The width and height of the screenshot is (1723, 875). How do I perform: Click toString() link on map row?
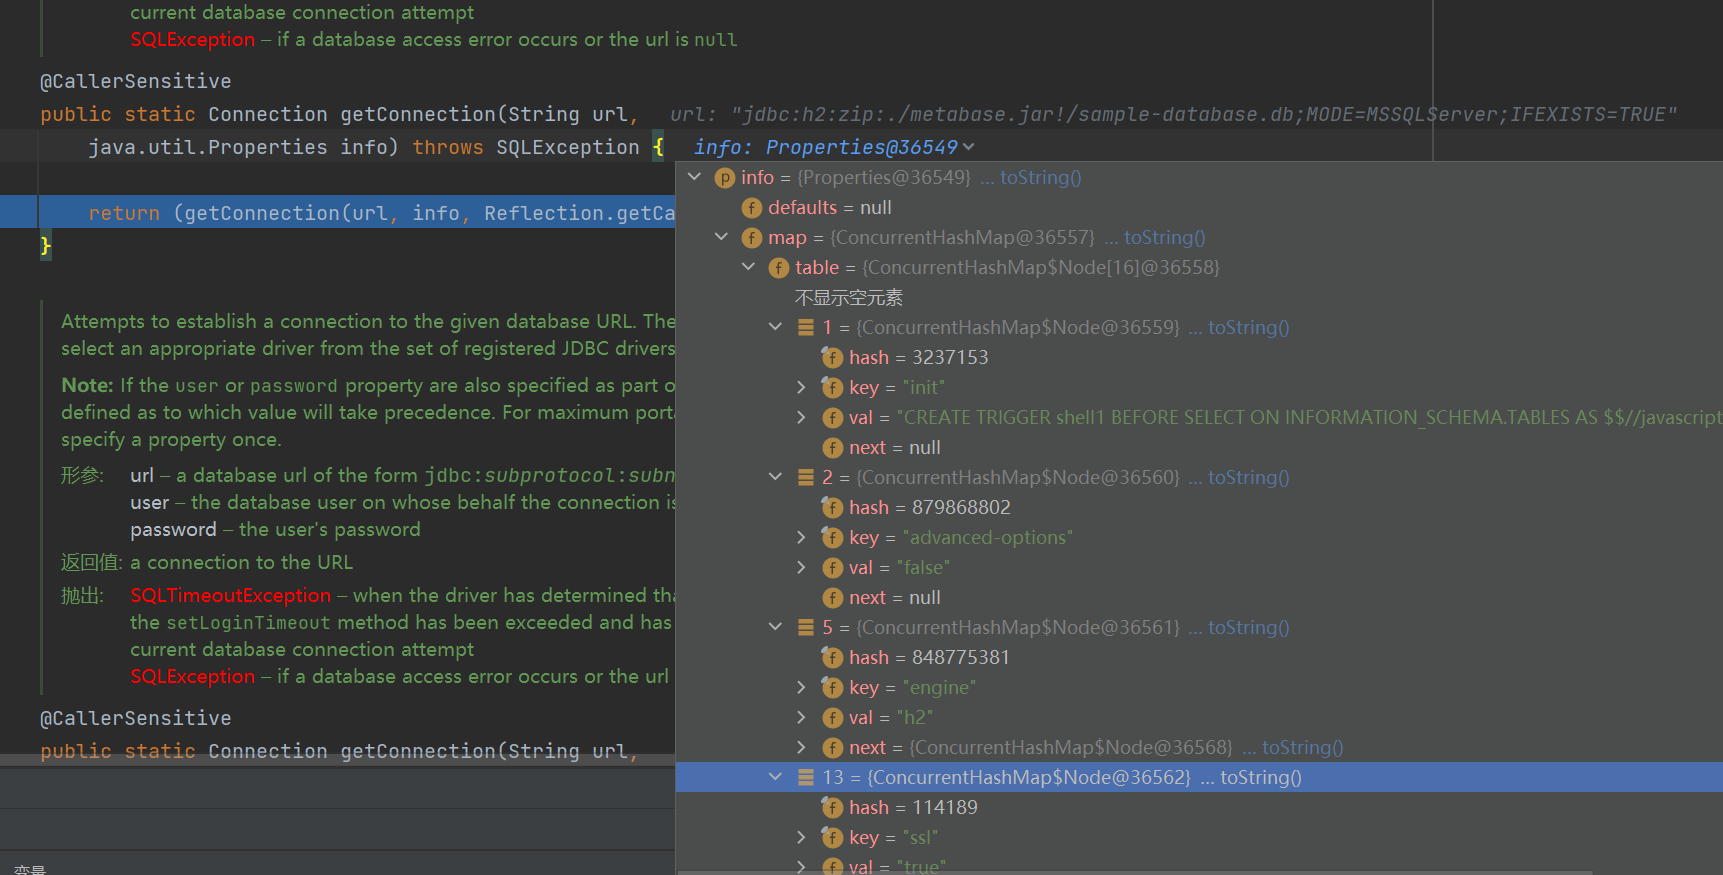(x=1164, y=237)
